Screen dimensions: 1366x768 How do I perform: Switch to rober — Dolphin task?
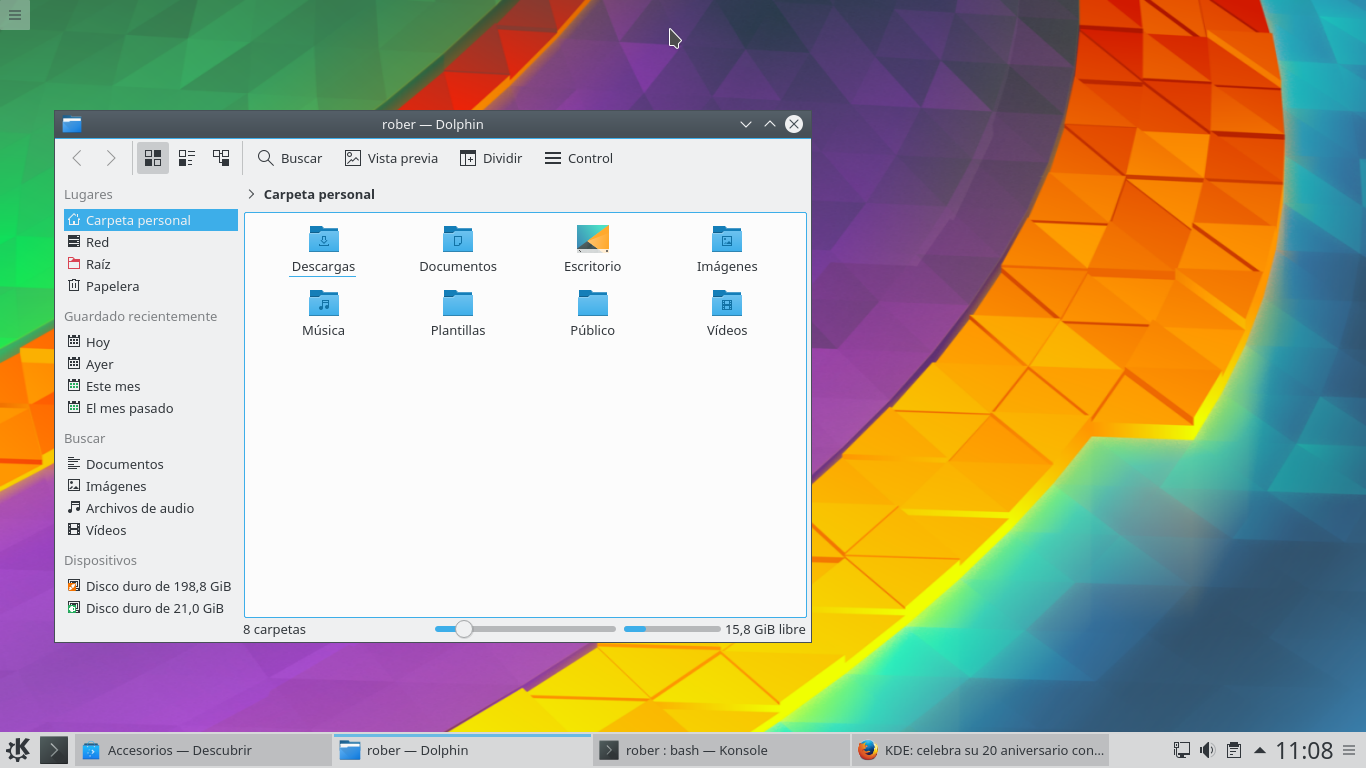pos(462,750)
